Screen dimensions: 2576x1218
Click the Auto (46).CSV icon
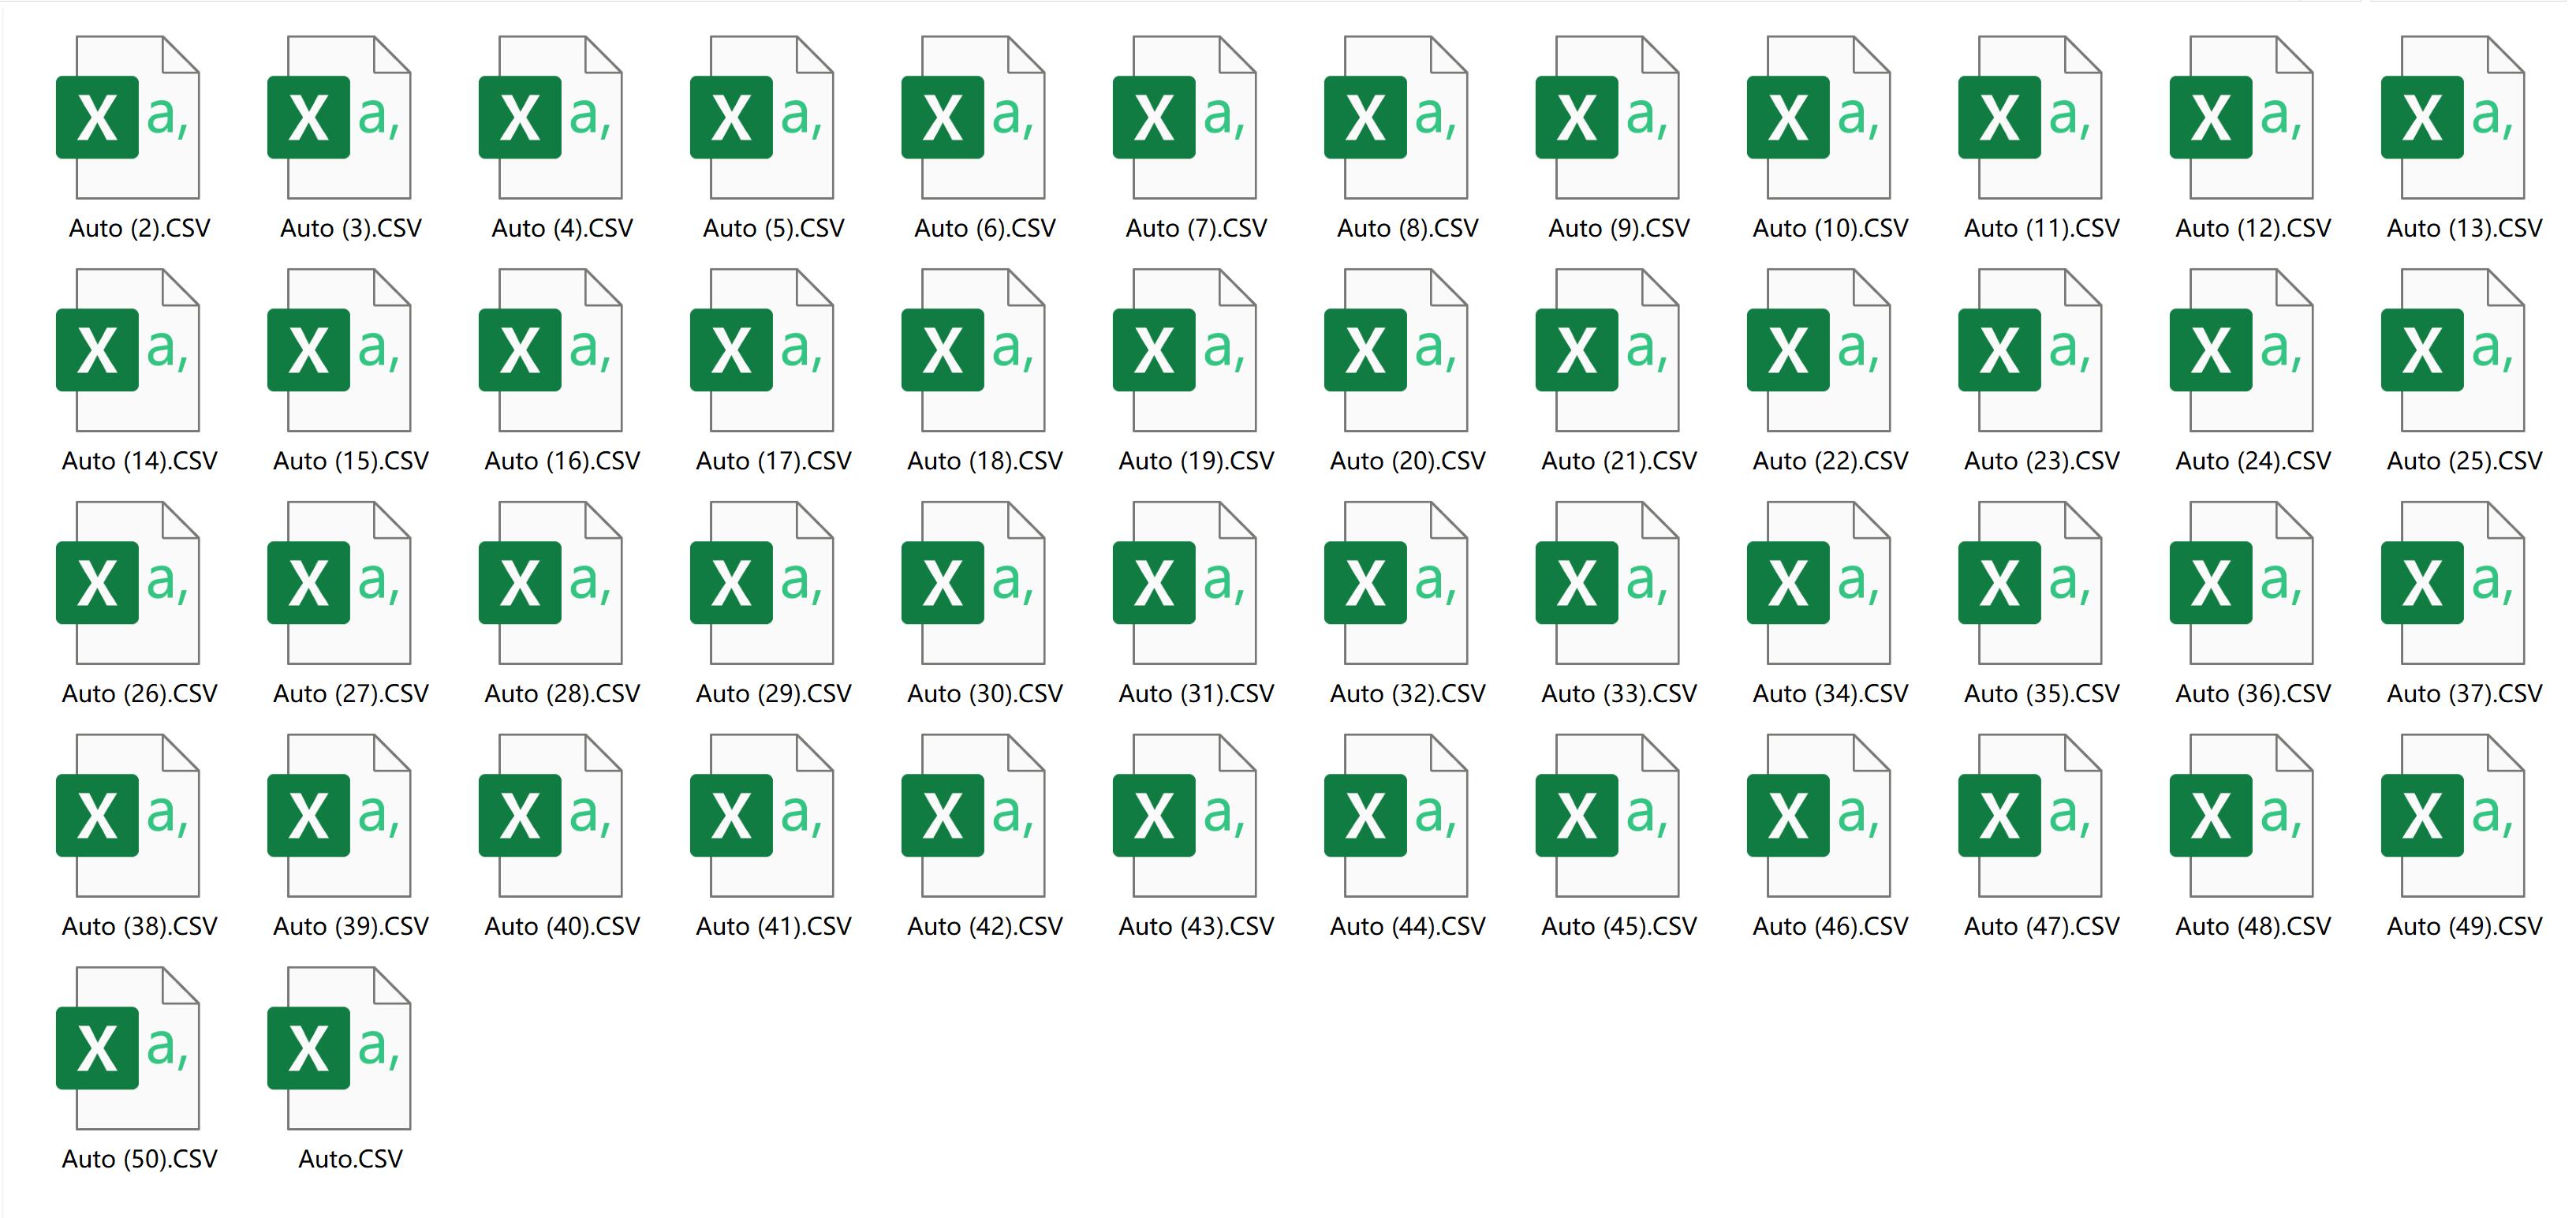coord(1819,816)
